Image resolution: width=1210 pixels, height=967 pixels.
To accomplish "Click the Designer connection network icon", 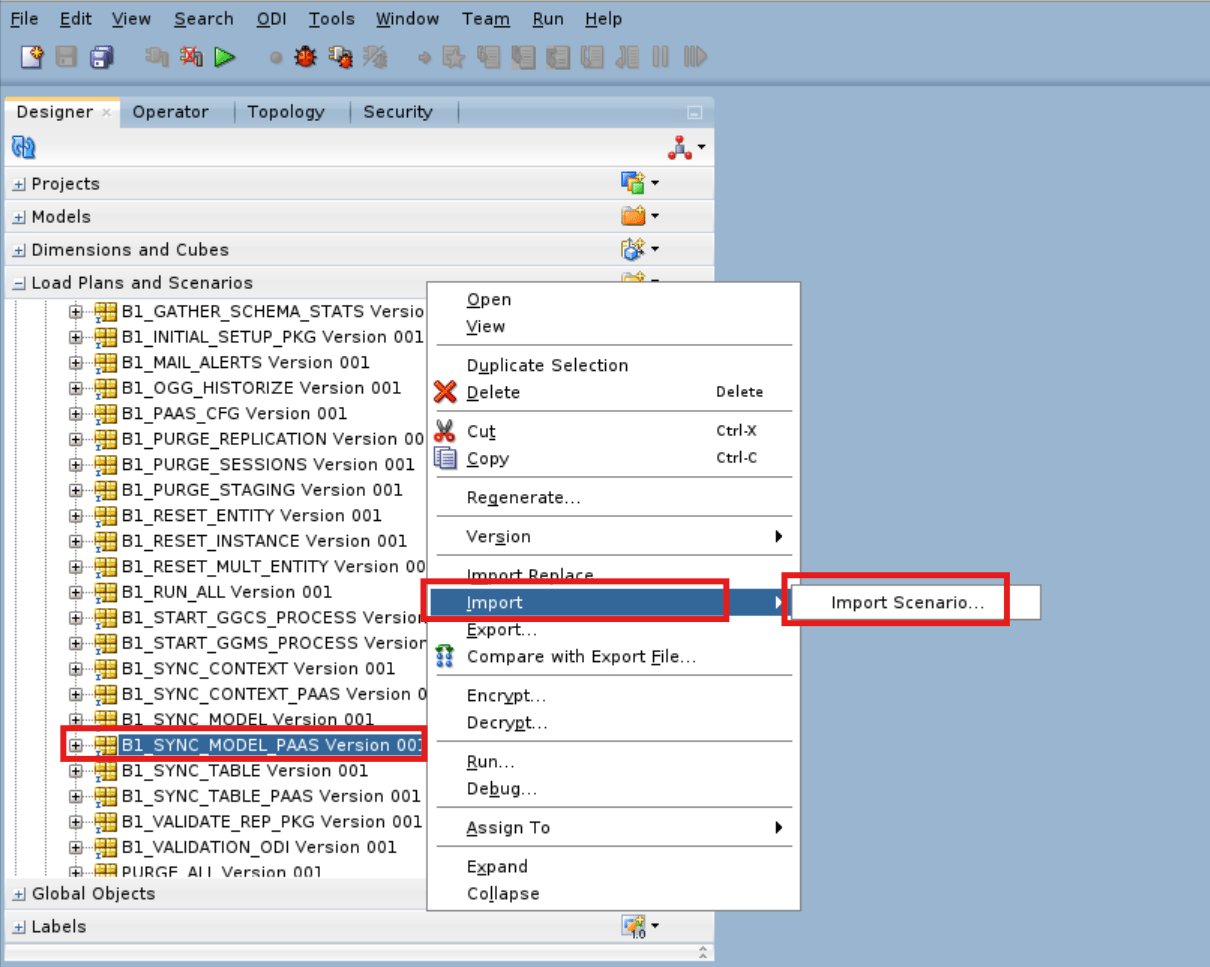I will [x=680, y=148].
